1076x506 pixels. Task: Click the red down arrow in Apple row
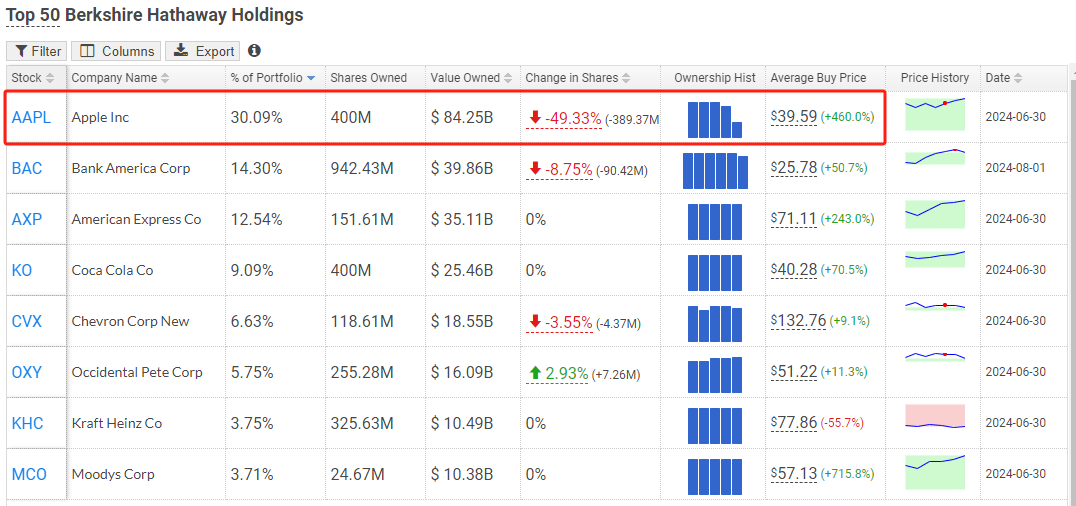pyautogui.click(x=535, y=118)
